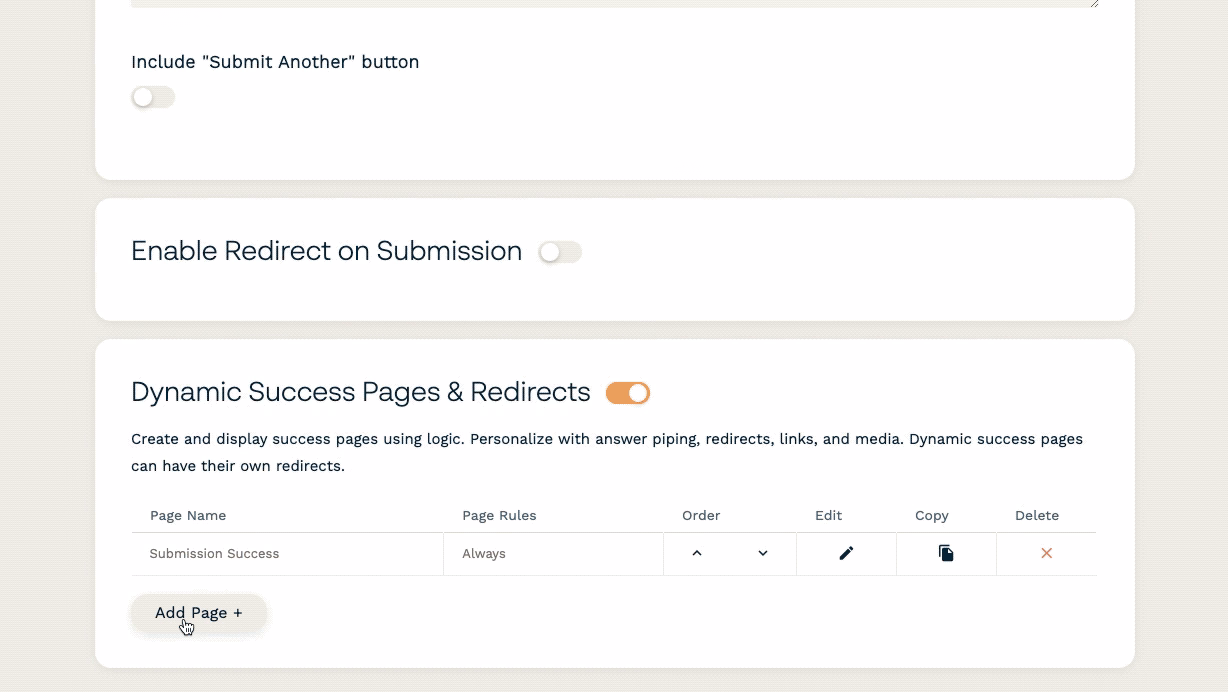Viewport: 1228px width, 692px height.
Task: Click the Delete column header
Action: point(1036,516)
